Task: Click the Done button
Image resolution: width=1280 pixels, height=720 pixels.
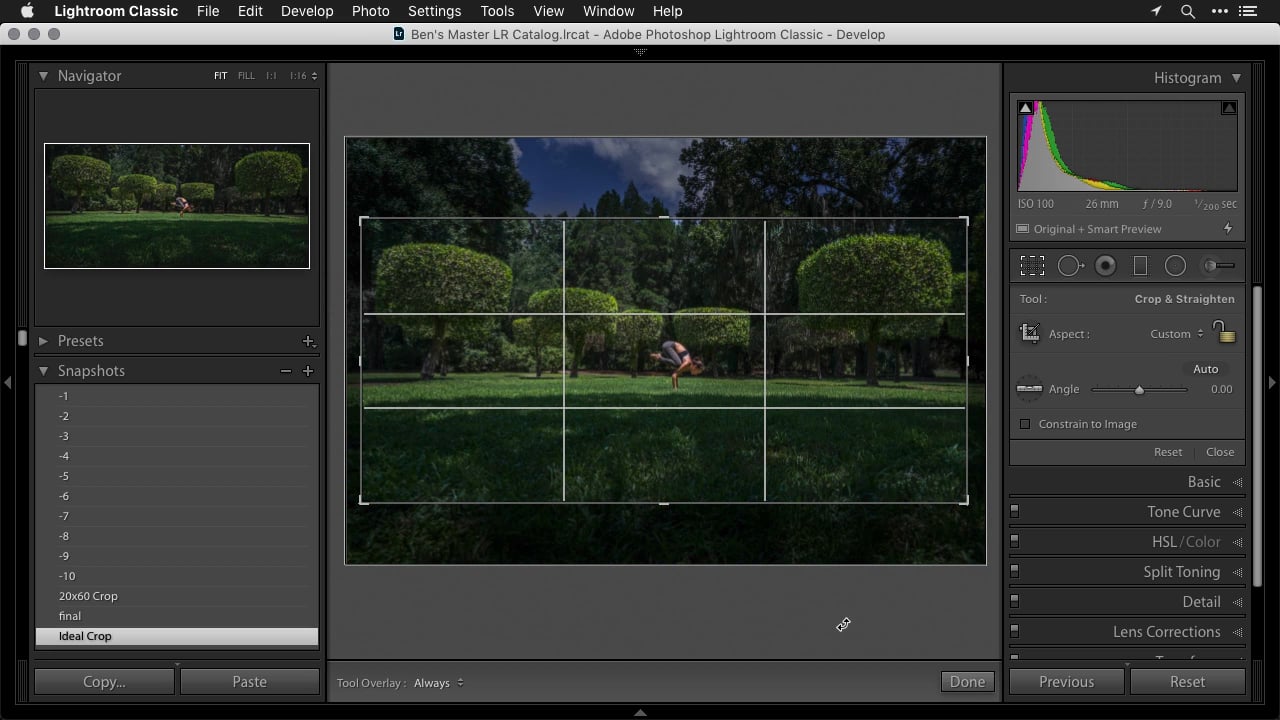Action: 967,682
